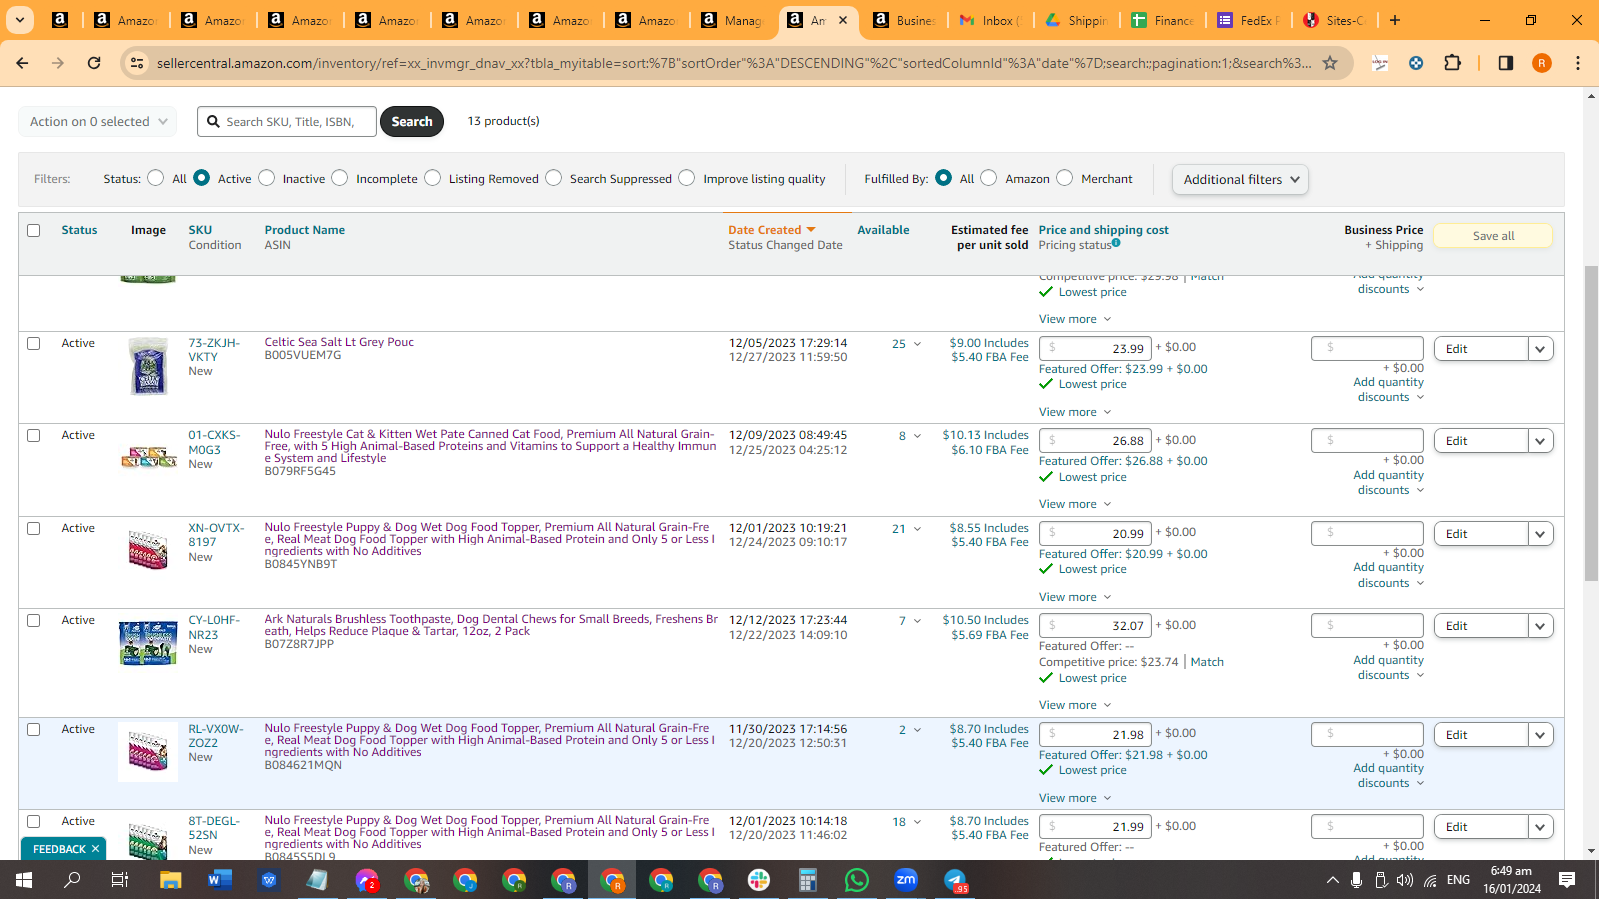The width and height of the screenshot is (1599, 899).
Task: Open WhatsApp from the taskbar
Action: (x=857, y=880)
